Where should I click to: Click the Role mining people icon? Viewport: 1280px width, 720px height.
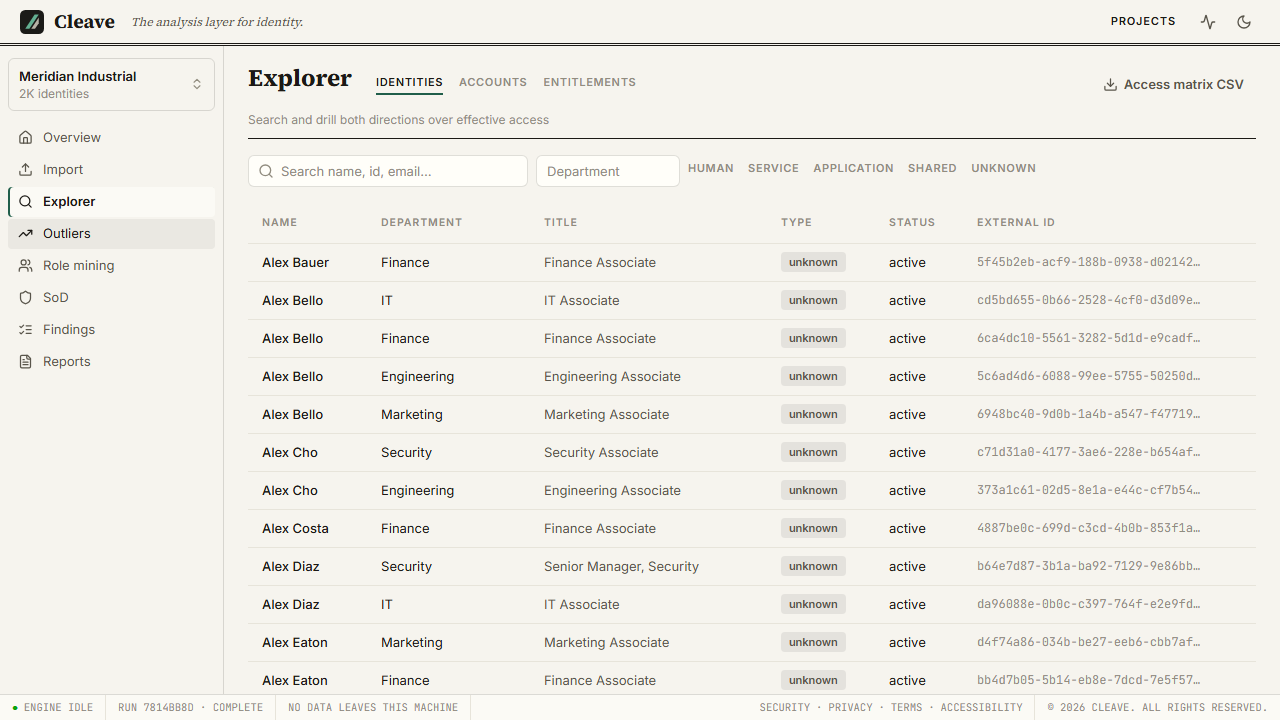click(x=26, y=265)
